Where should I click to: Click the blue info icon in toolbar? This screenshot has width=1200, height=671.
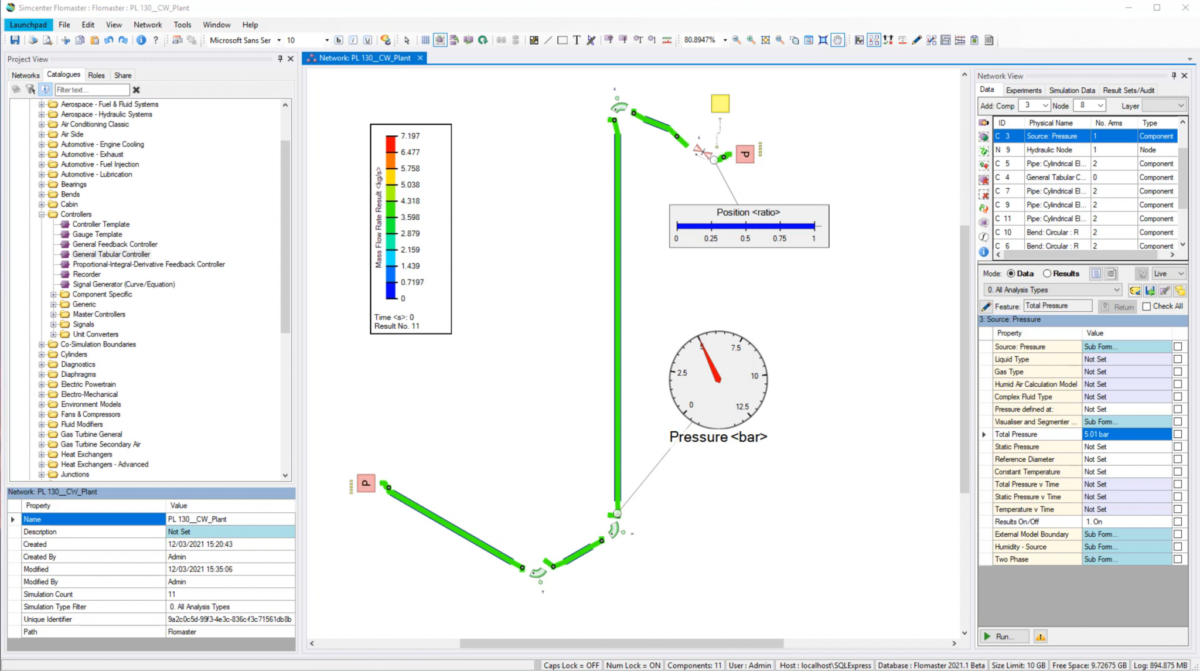141,40
